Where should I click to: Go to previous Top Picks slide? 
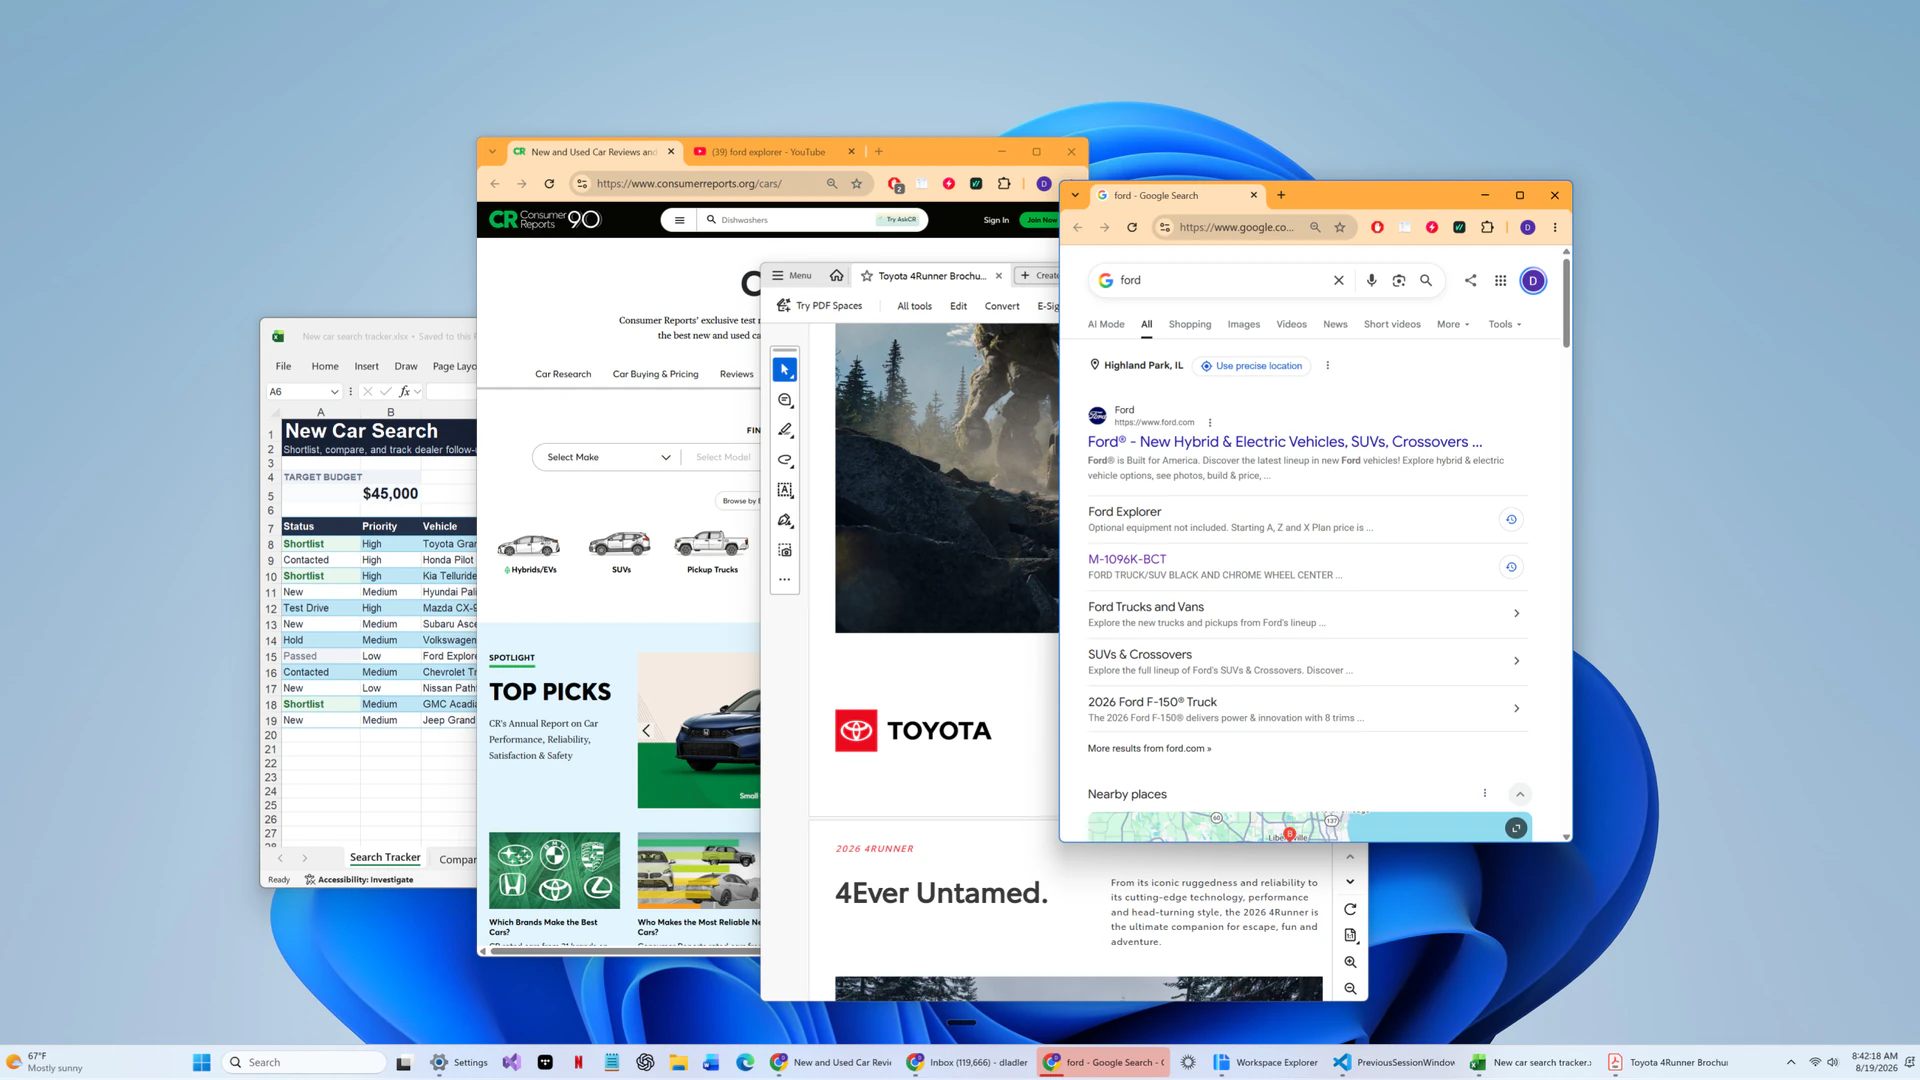(x=646, y=731)
